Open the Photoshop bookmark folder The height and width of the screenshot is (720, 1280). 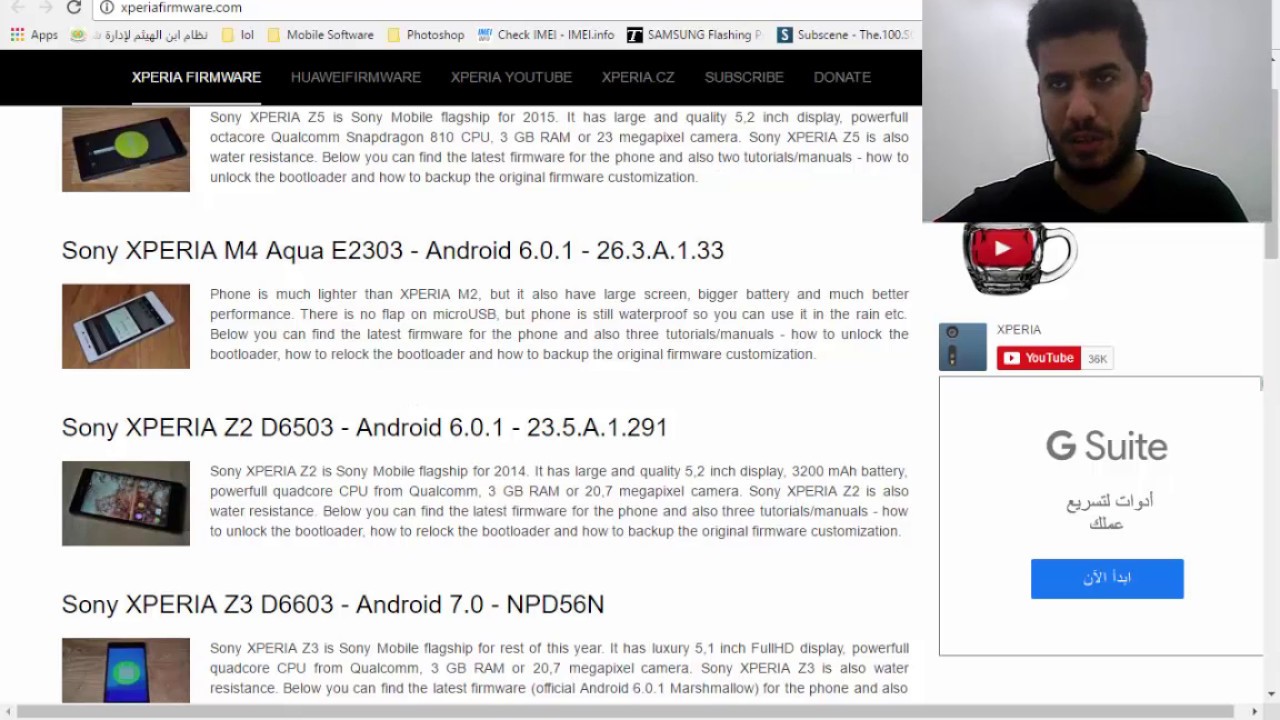[426, 35]
